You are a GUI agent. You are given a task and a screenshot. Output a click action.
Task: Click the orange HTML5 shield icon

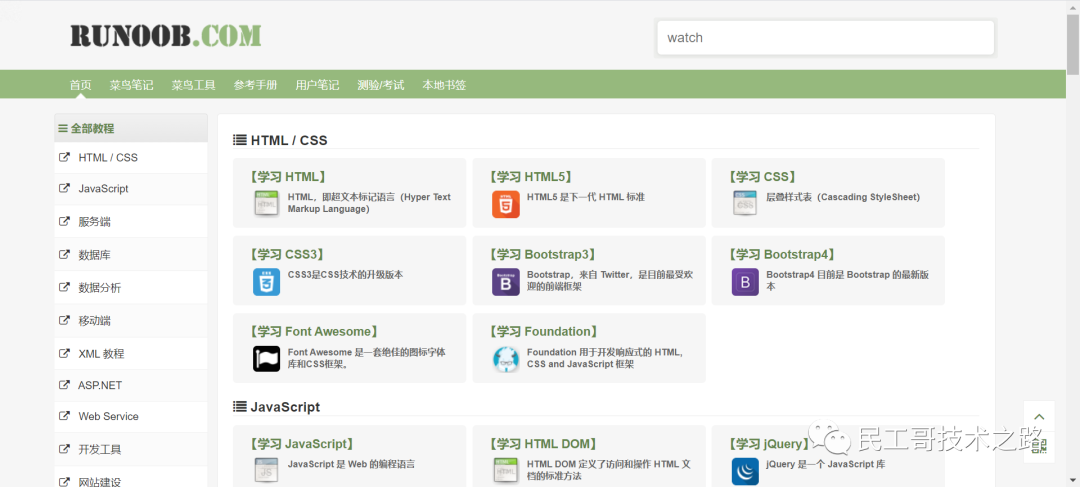(x=506, y=204)
